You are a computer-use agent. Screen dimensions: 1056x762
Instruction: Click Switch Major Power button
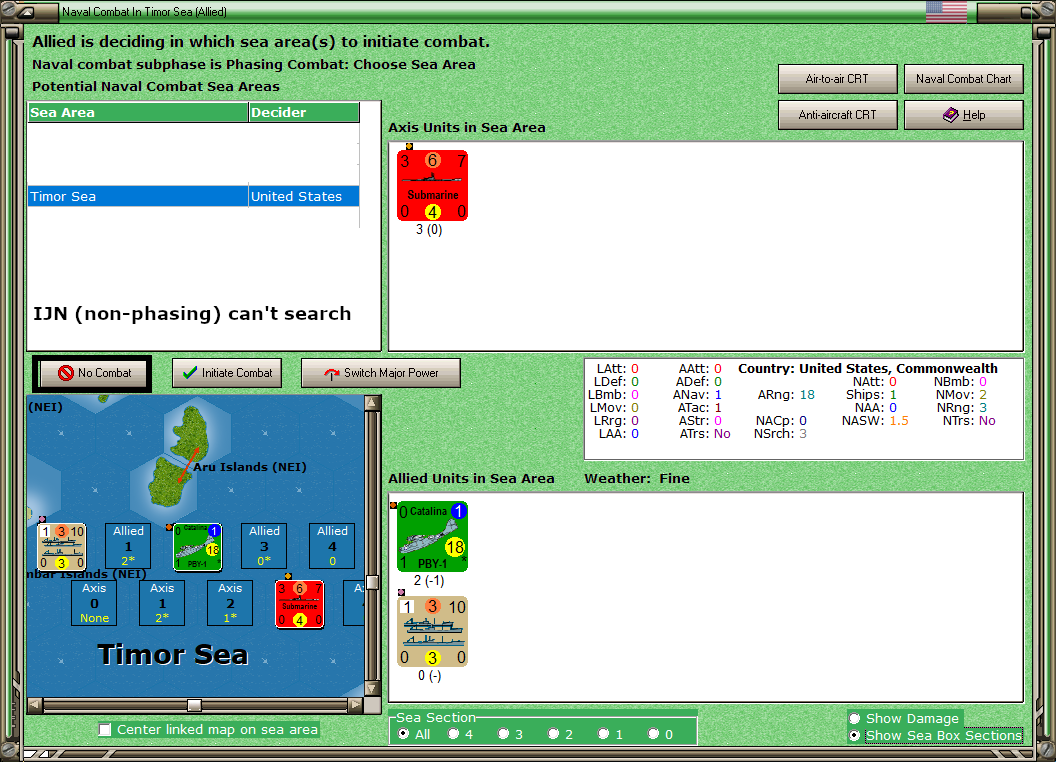click(x=381, y=373)
